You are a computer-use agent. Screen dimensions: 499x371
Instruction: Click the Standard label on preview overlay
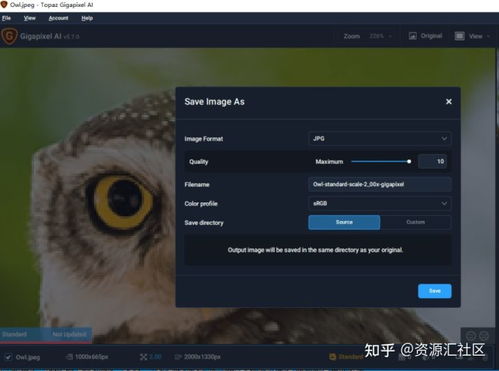tap(14, 334)
